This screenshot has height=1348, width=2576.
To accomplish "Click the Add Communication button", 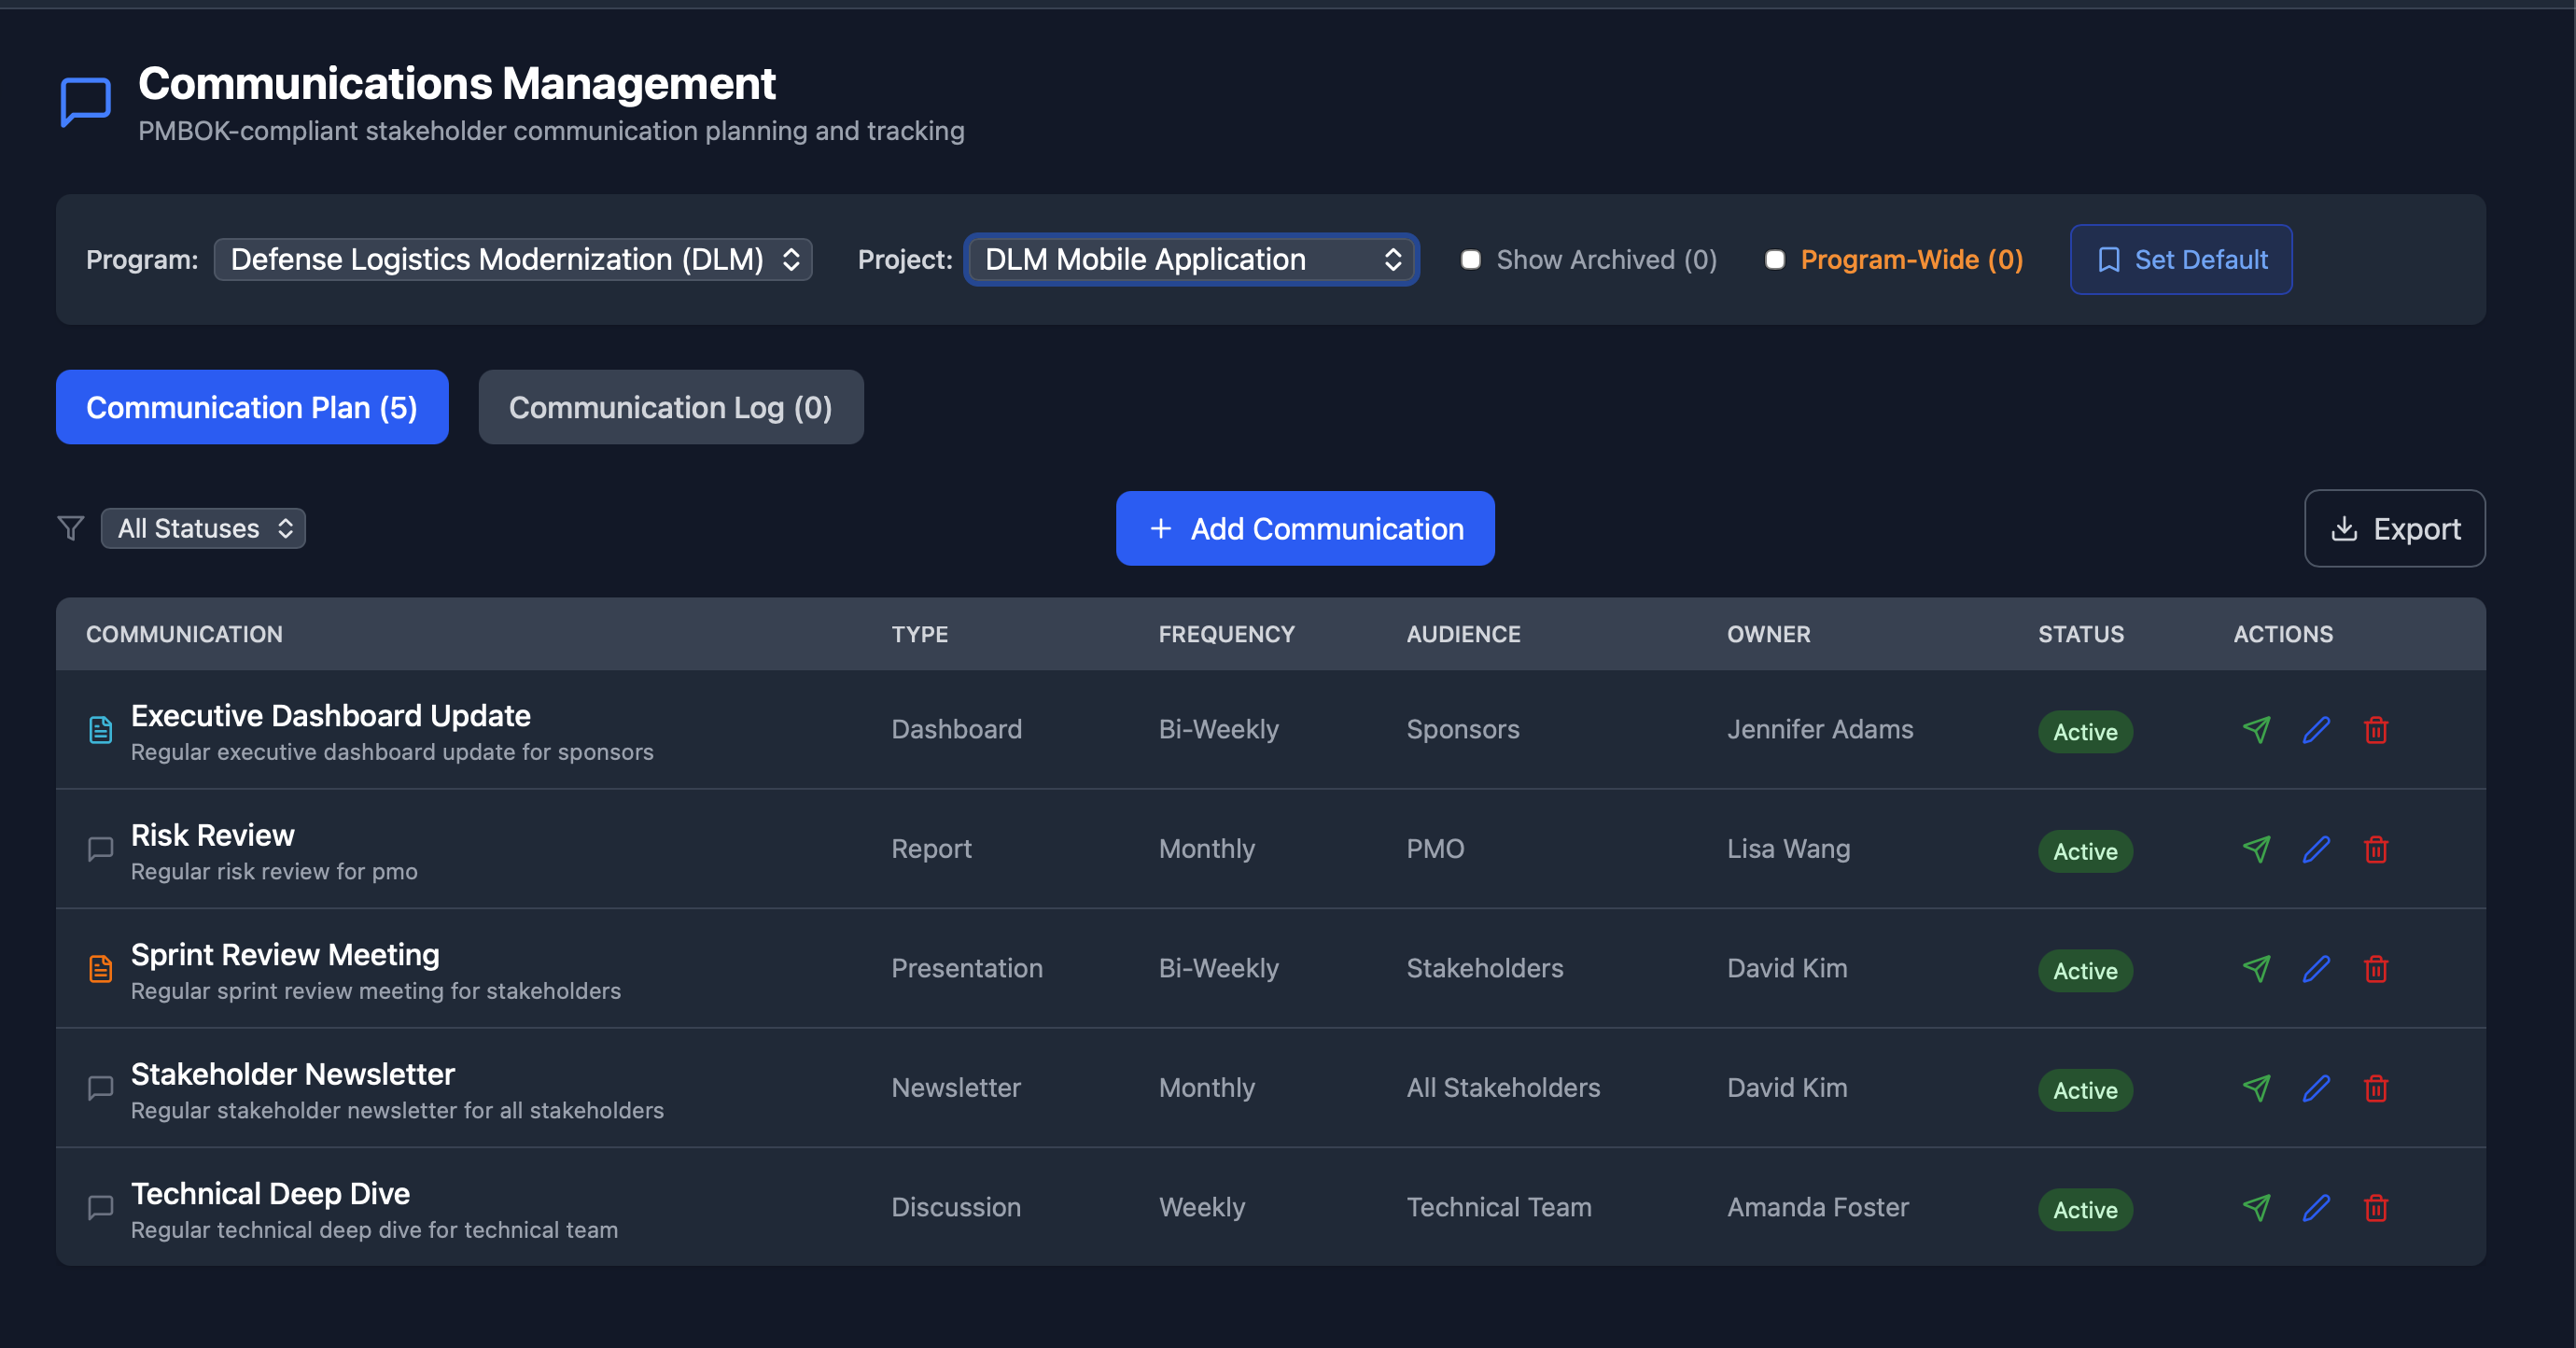I will pos(1305,529).
